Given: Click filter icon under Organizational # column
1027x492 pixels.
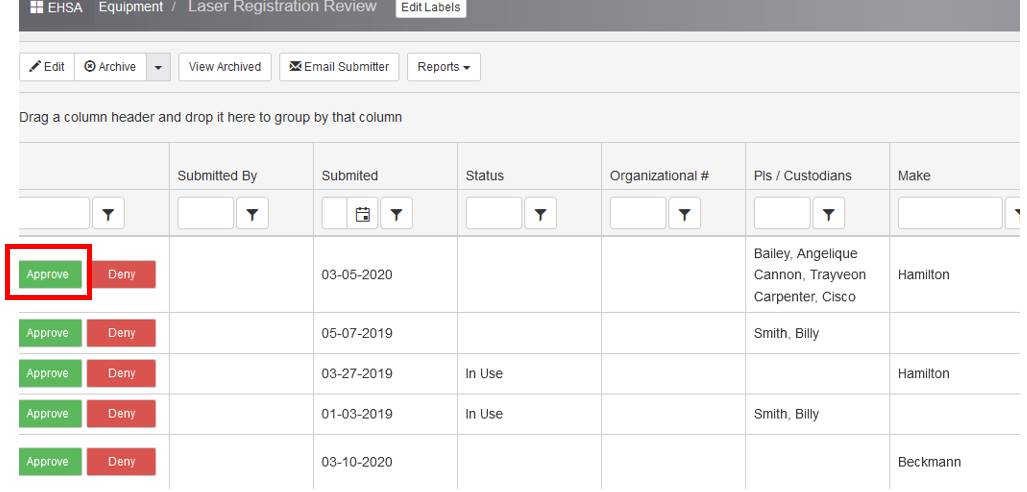Looking at the screenshot, I should point(686,213).
